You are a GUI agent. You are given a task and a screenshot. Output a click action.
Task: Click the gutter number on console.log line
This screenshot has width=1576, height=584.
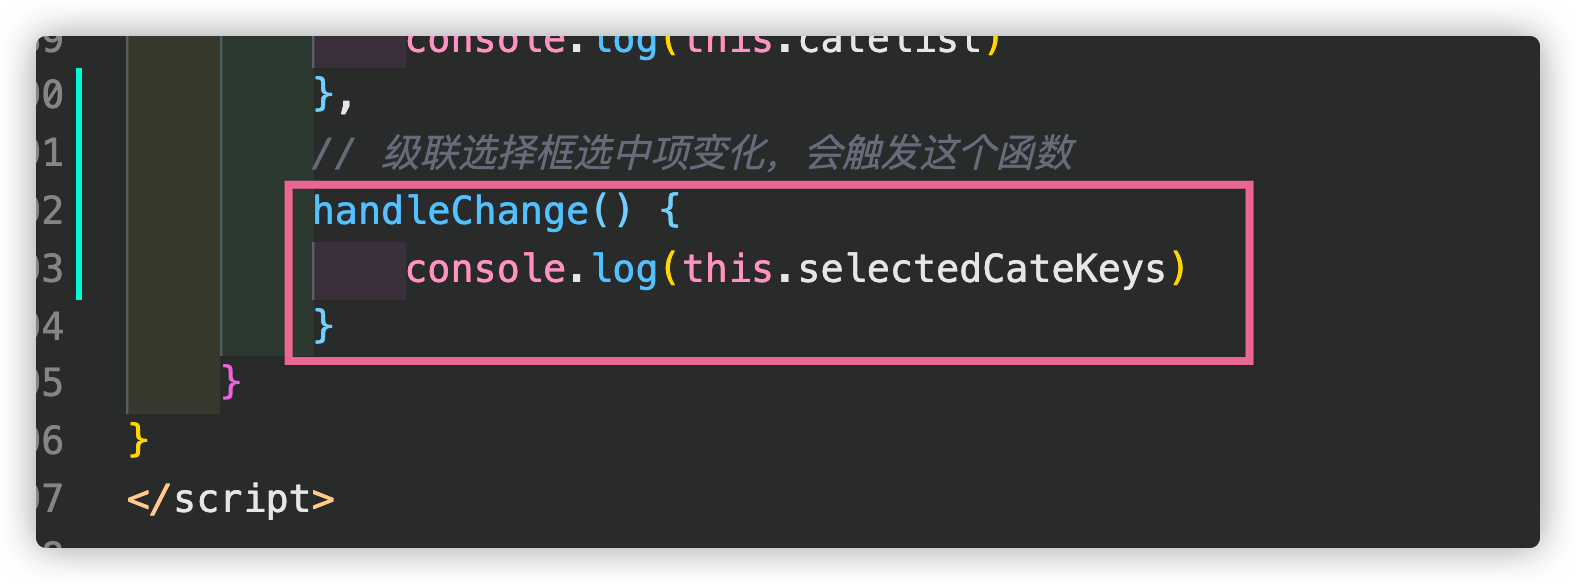click(x=50, y=269)
